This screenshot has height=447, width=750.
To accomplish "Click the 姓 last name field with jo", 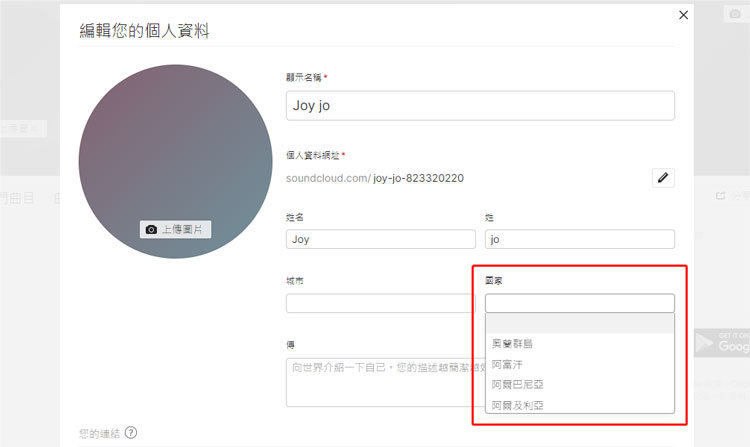I will (x=579, y=239).
